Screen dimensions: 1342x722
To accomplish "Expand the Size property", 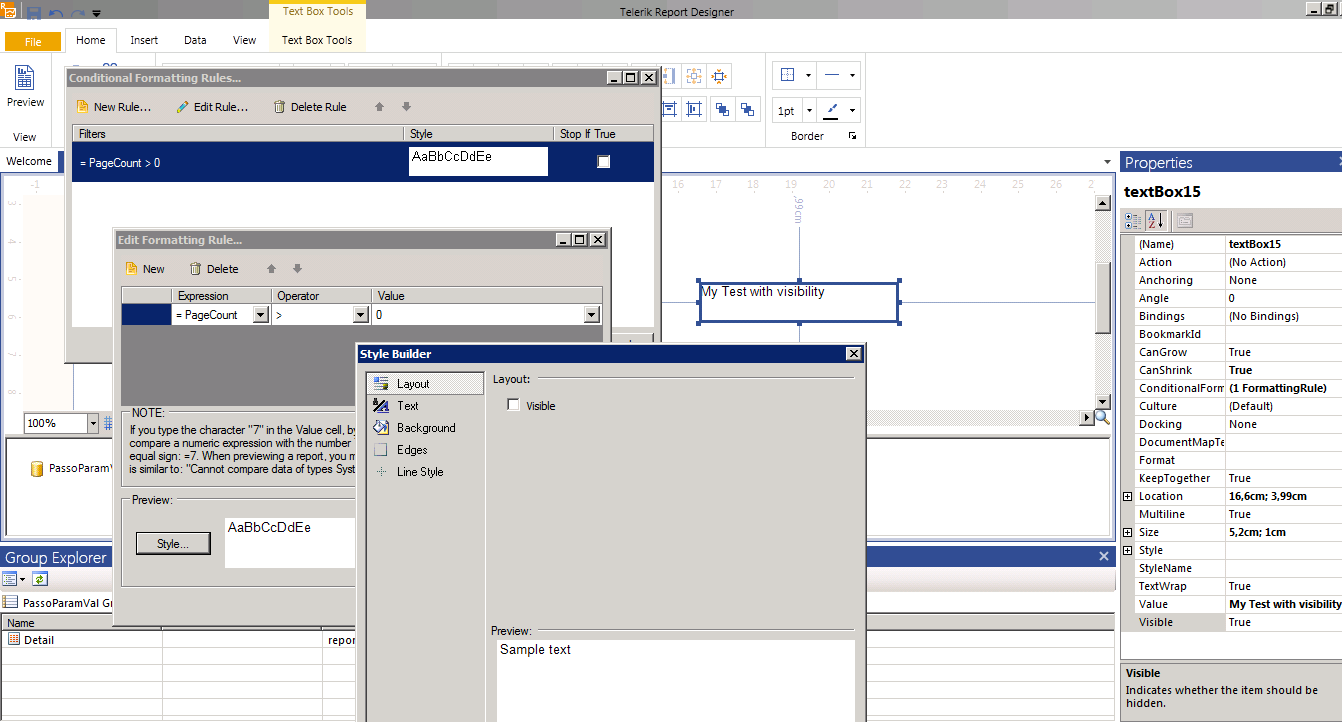I will point(1128,532).
